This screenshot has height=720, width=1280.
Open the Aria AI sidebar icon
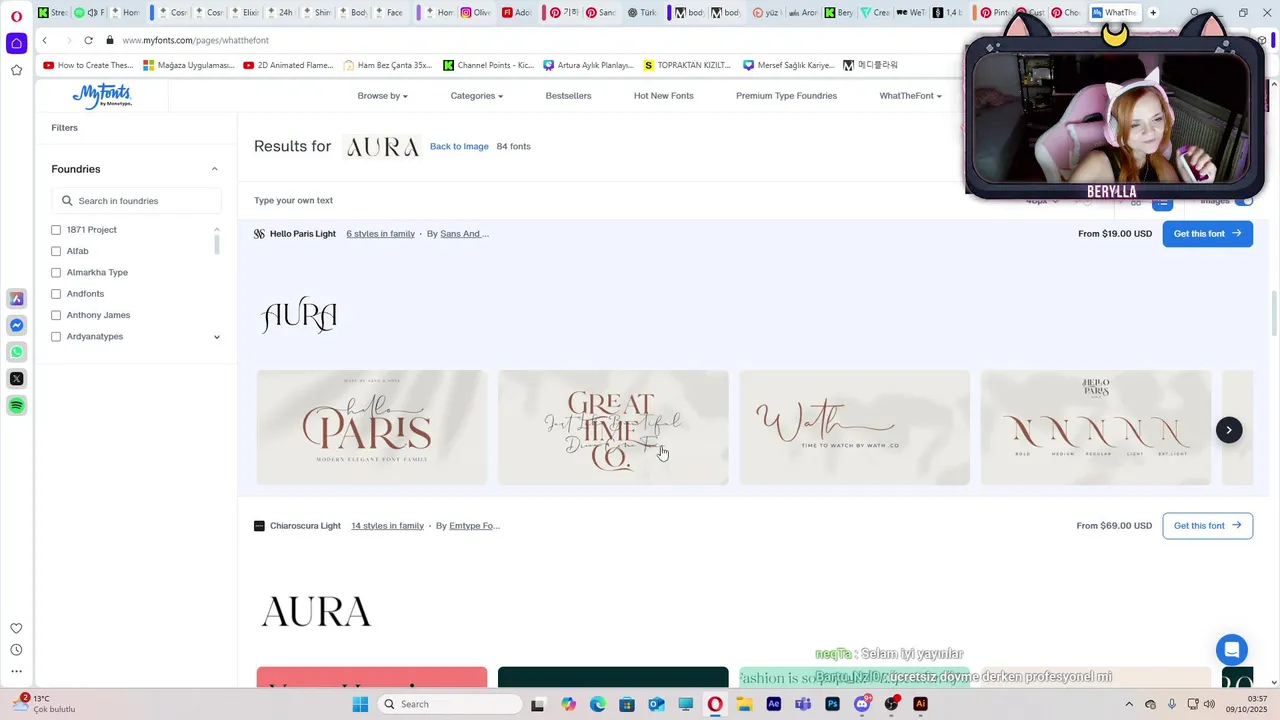tap(16, 299)
